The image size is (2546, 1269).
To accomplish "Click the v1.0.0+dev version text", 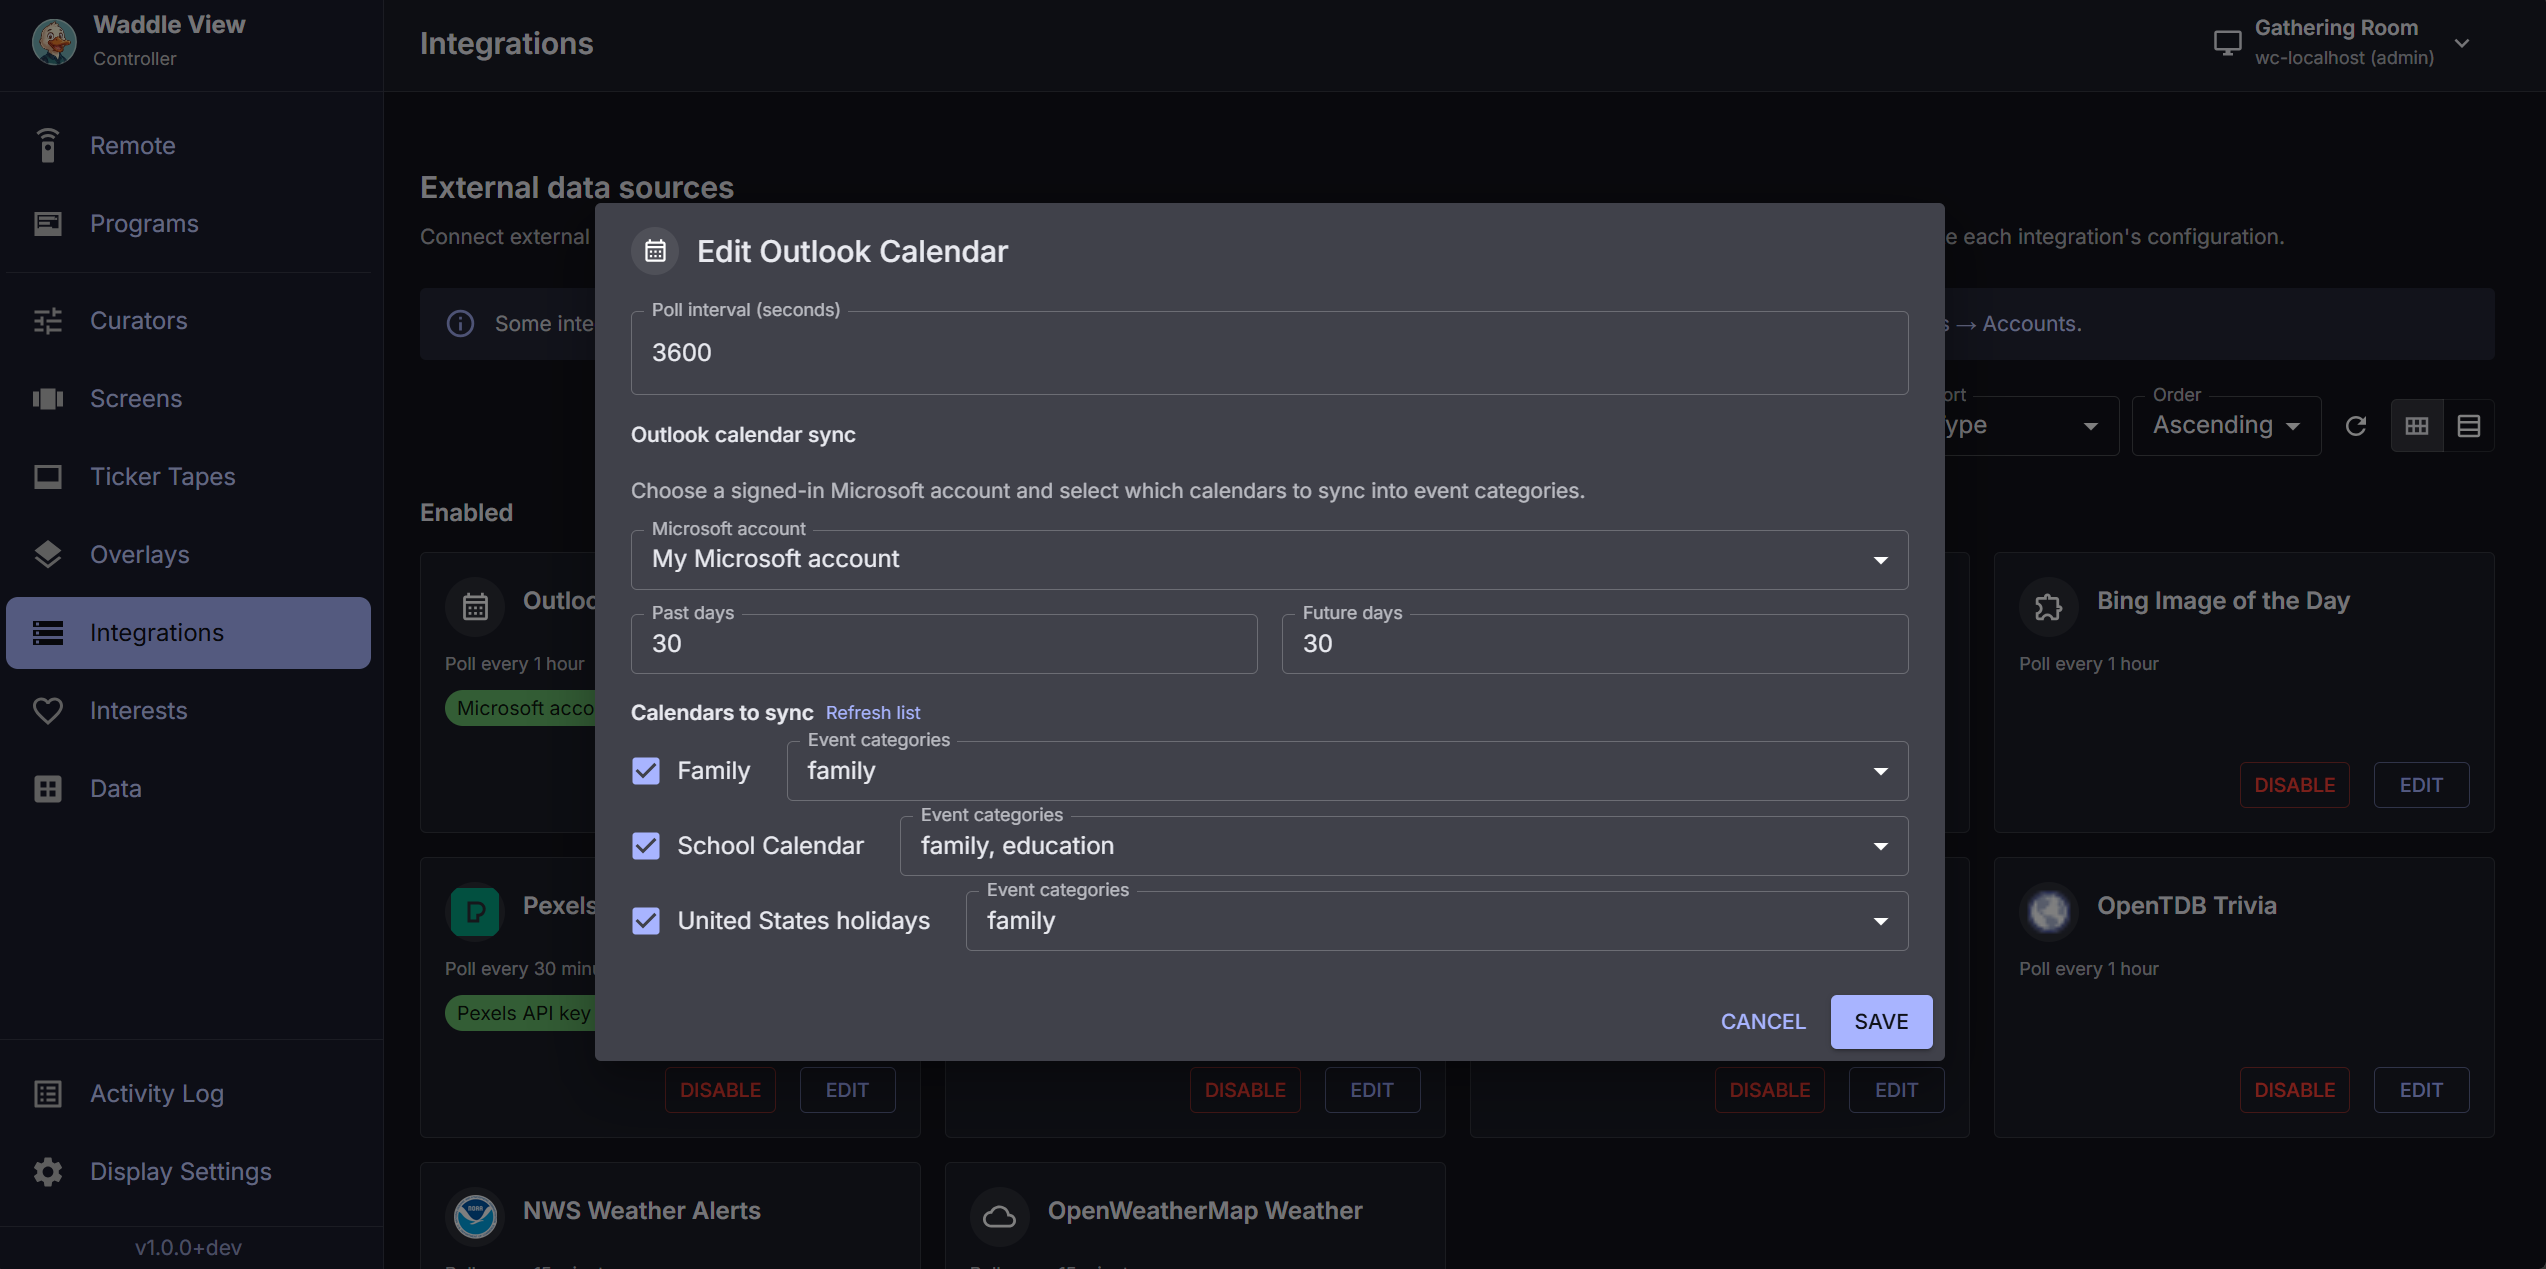I will click(x=188, y=1248).
